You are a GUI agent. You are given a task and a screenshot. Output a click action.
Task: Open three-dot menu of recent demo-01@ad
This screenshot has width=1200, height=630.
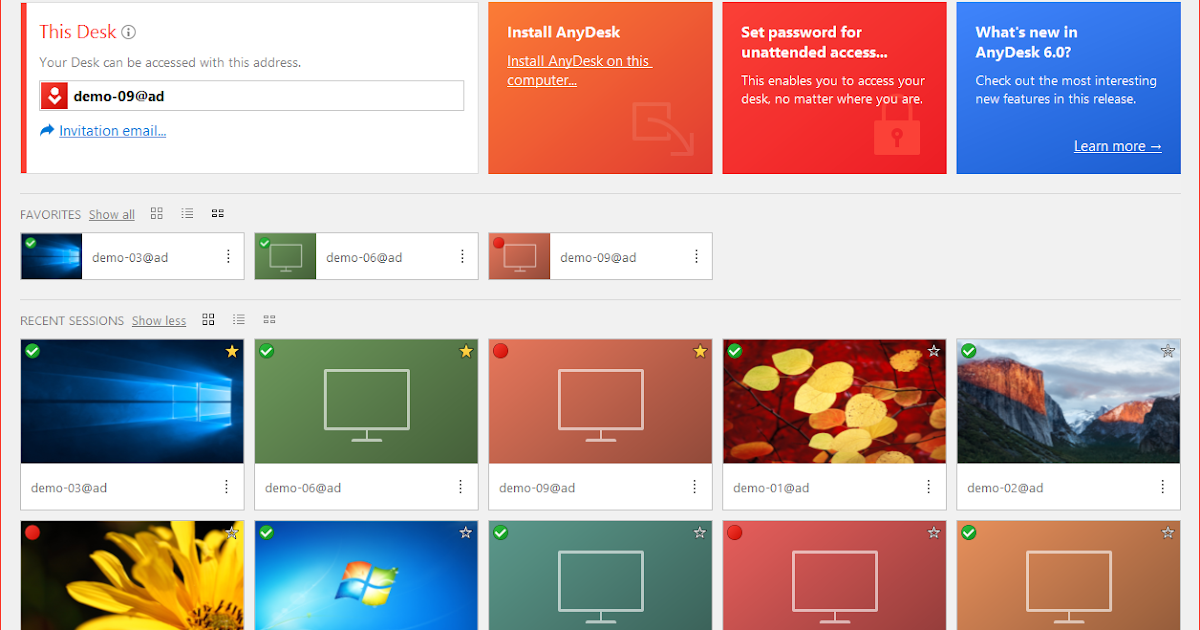point(929,487)
